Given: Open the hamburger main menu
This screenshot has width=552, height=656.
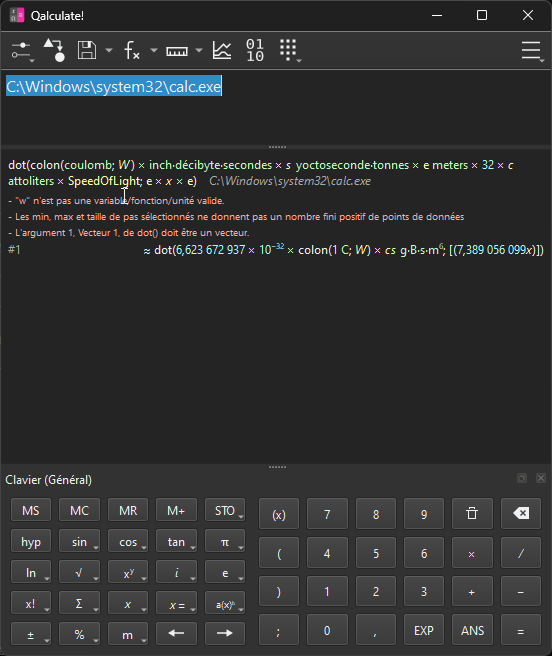Looking at the screenshot, I should coord(532,51).
